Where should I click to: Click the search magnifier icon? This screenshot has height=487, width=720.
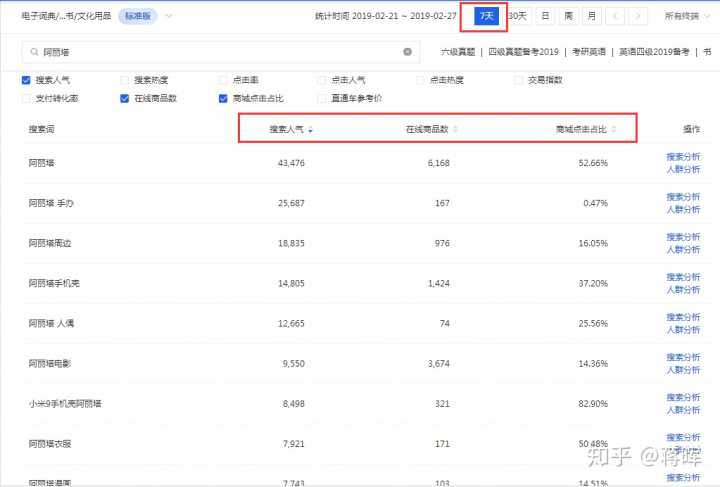(x=35, y=52)
